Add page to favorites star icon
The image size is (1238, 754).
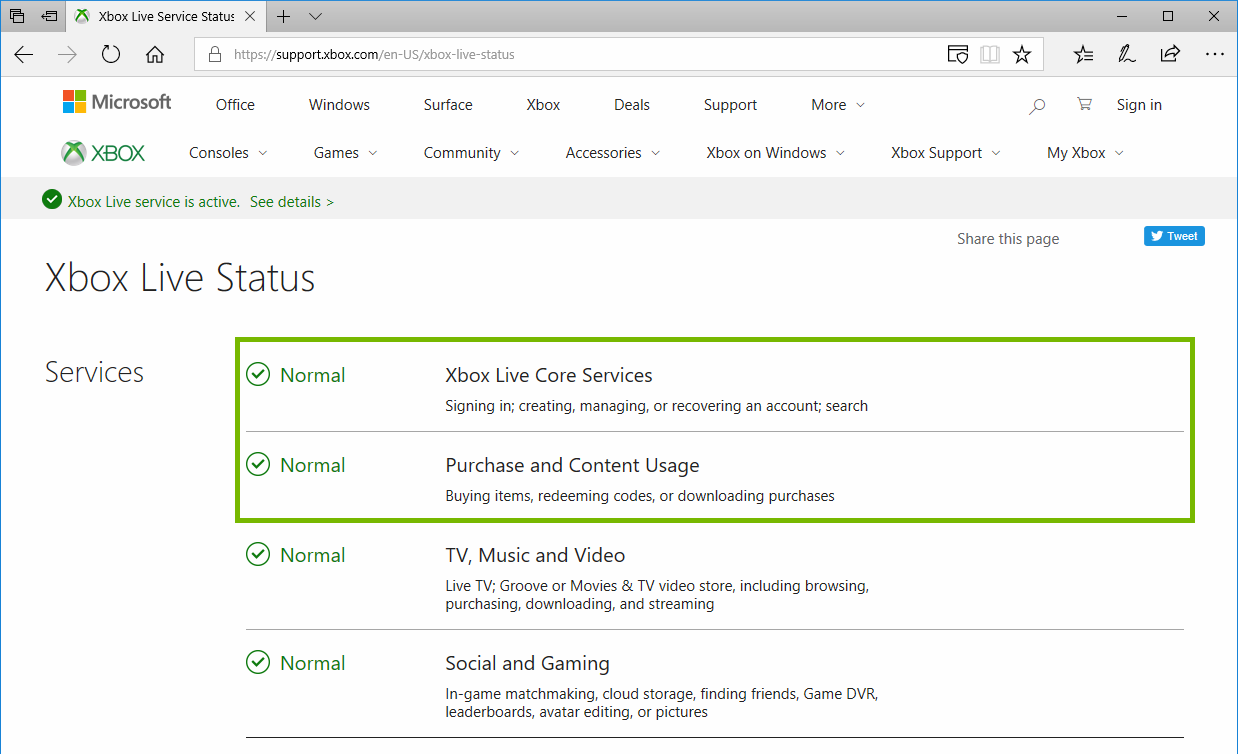coord(1022,55)
